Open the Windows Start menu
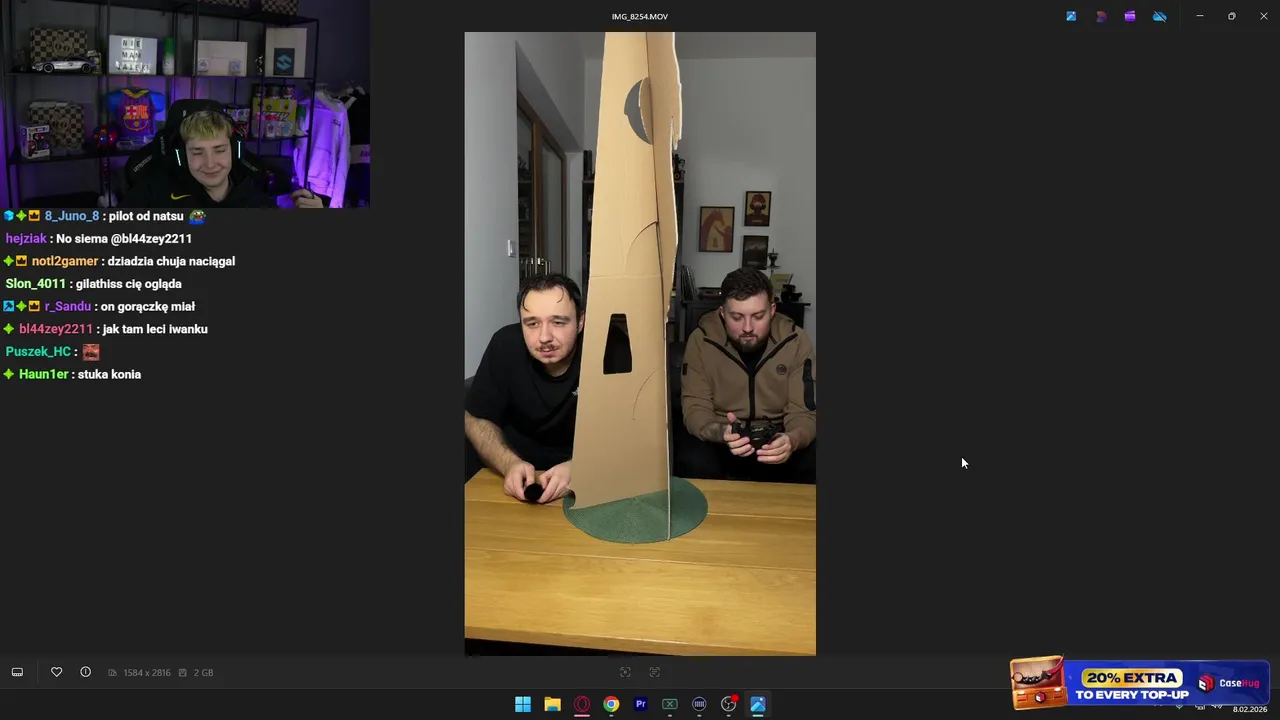 (523, 704)
